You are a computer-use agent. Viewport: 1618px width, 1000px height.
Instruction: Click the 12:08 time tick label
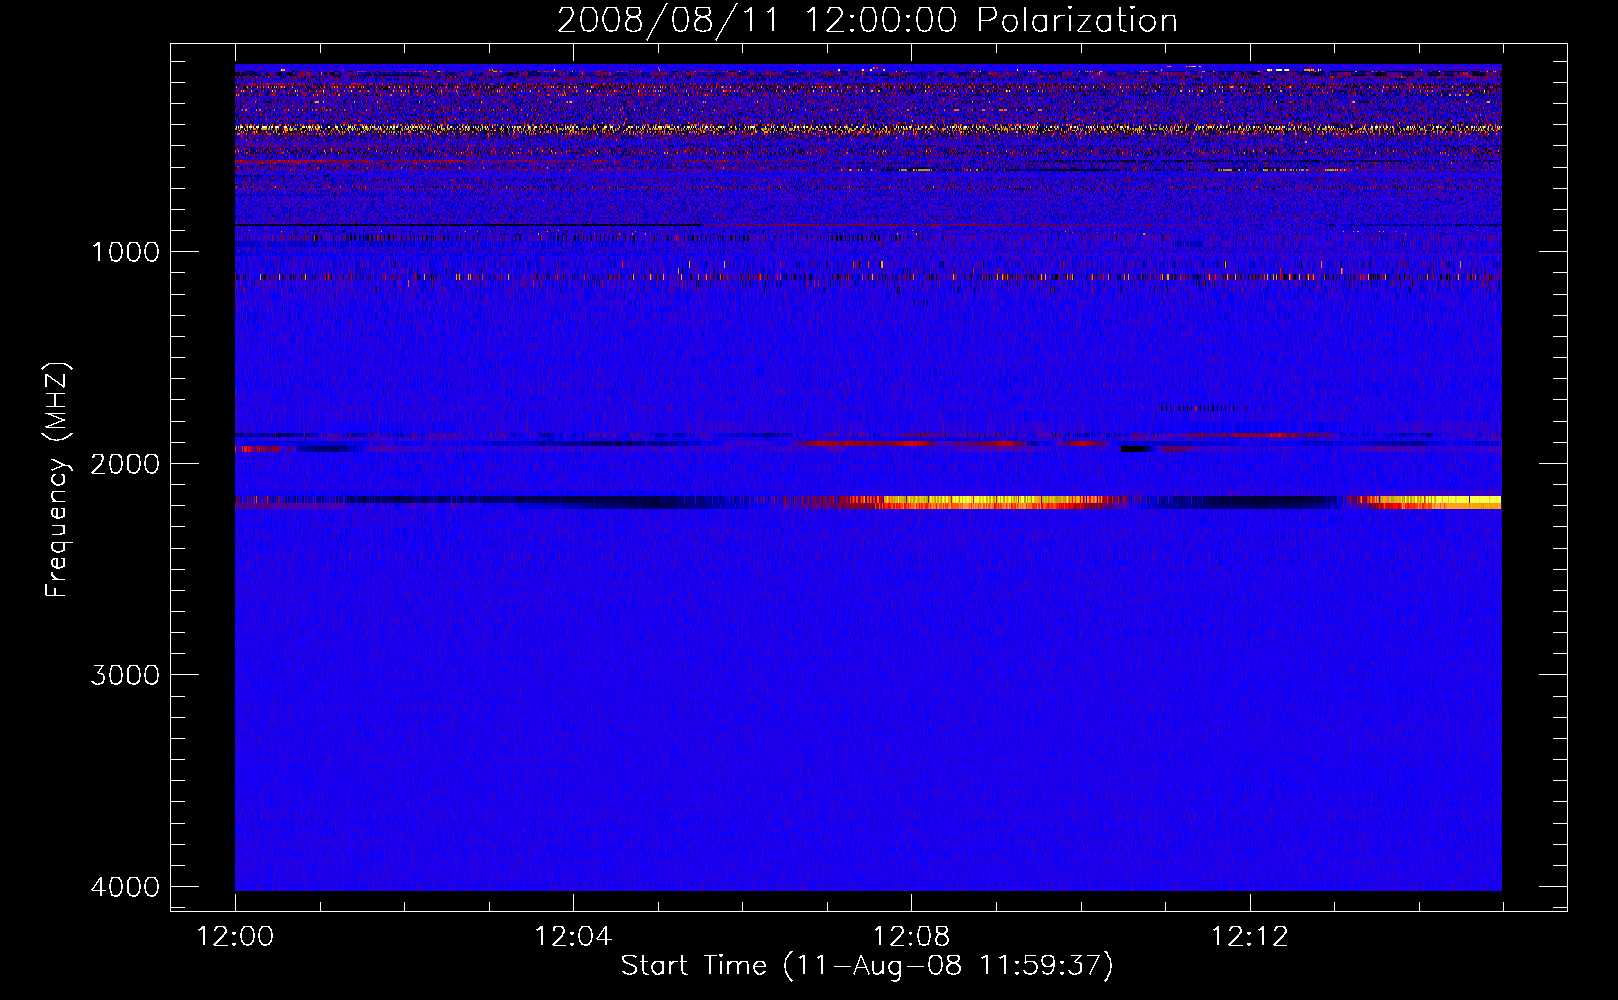tap(911, 937)
